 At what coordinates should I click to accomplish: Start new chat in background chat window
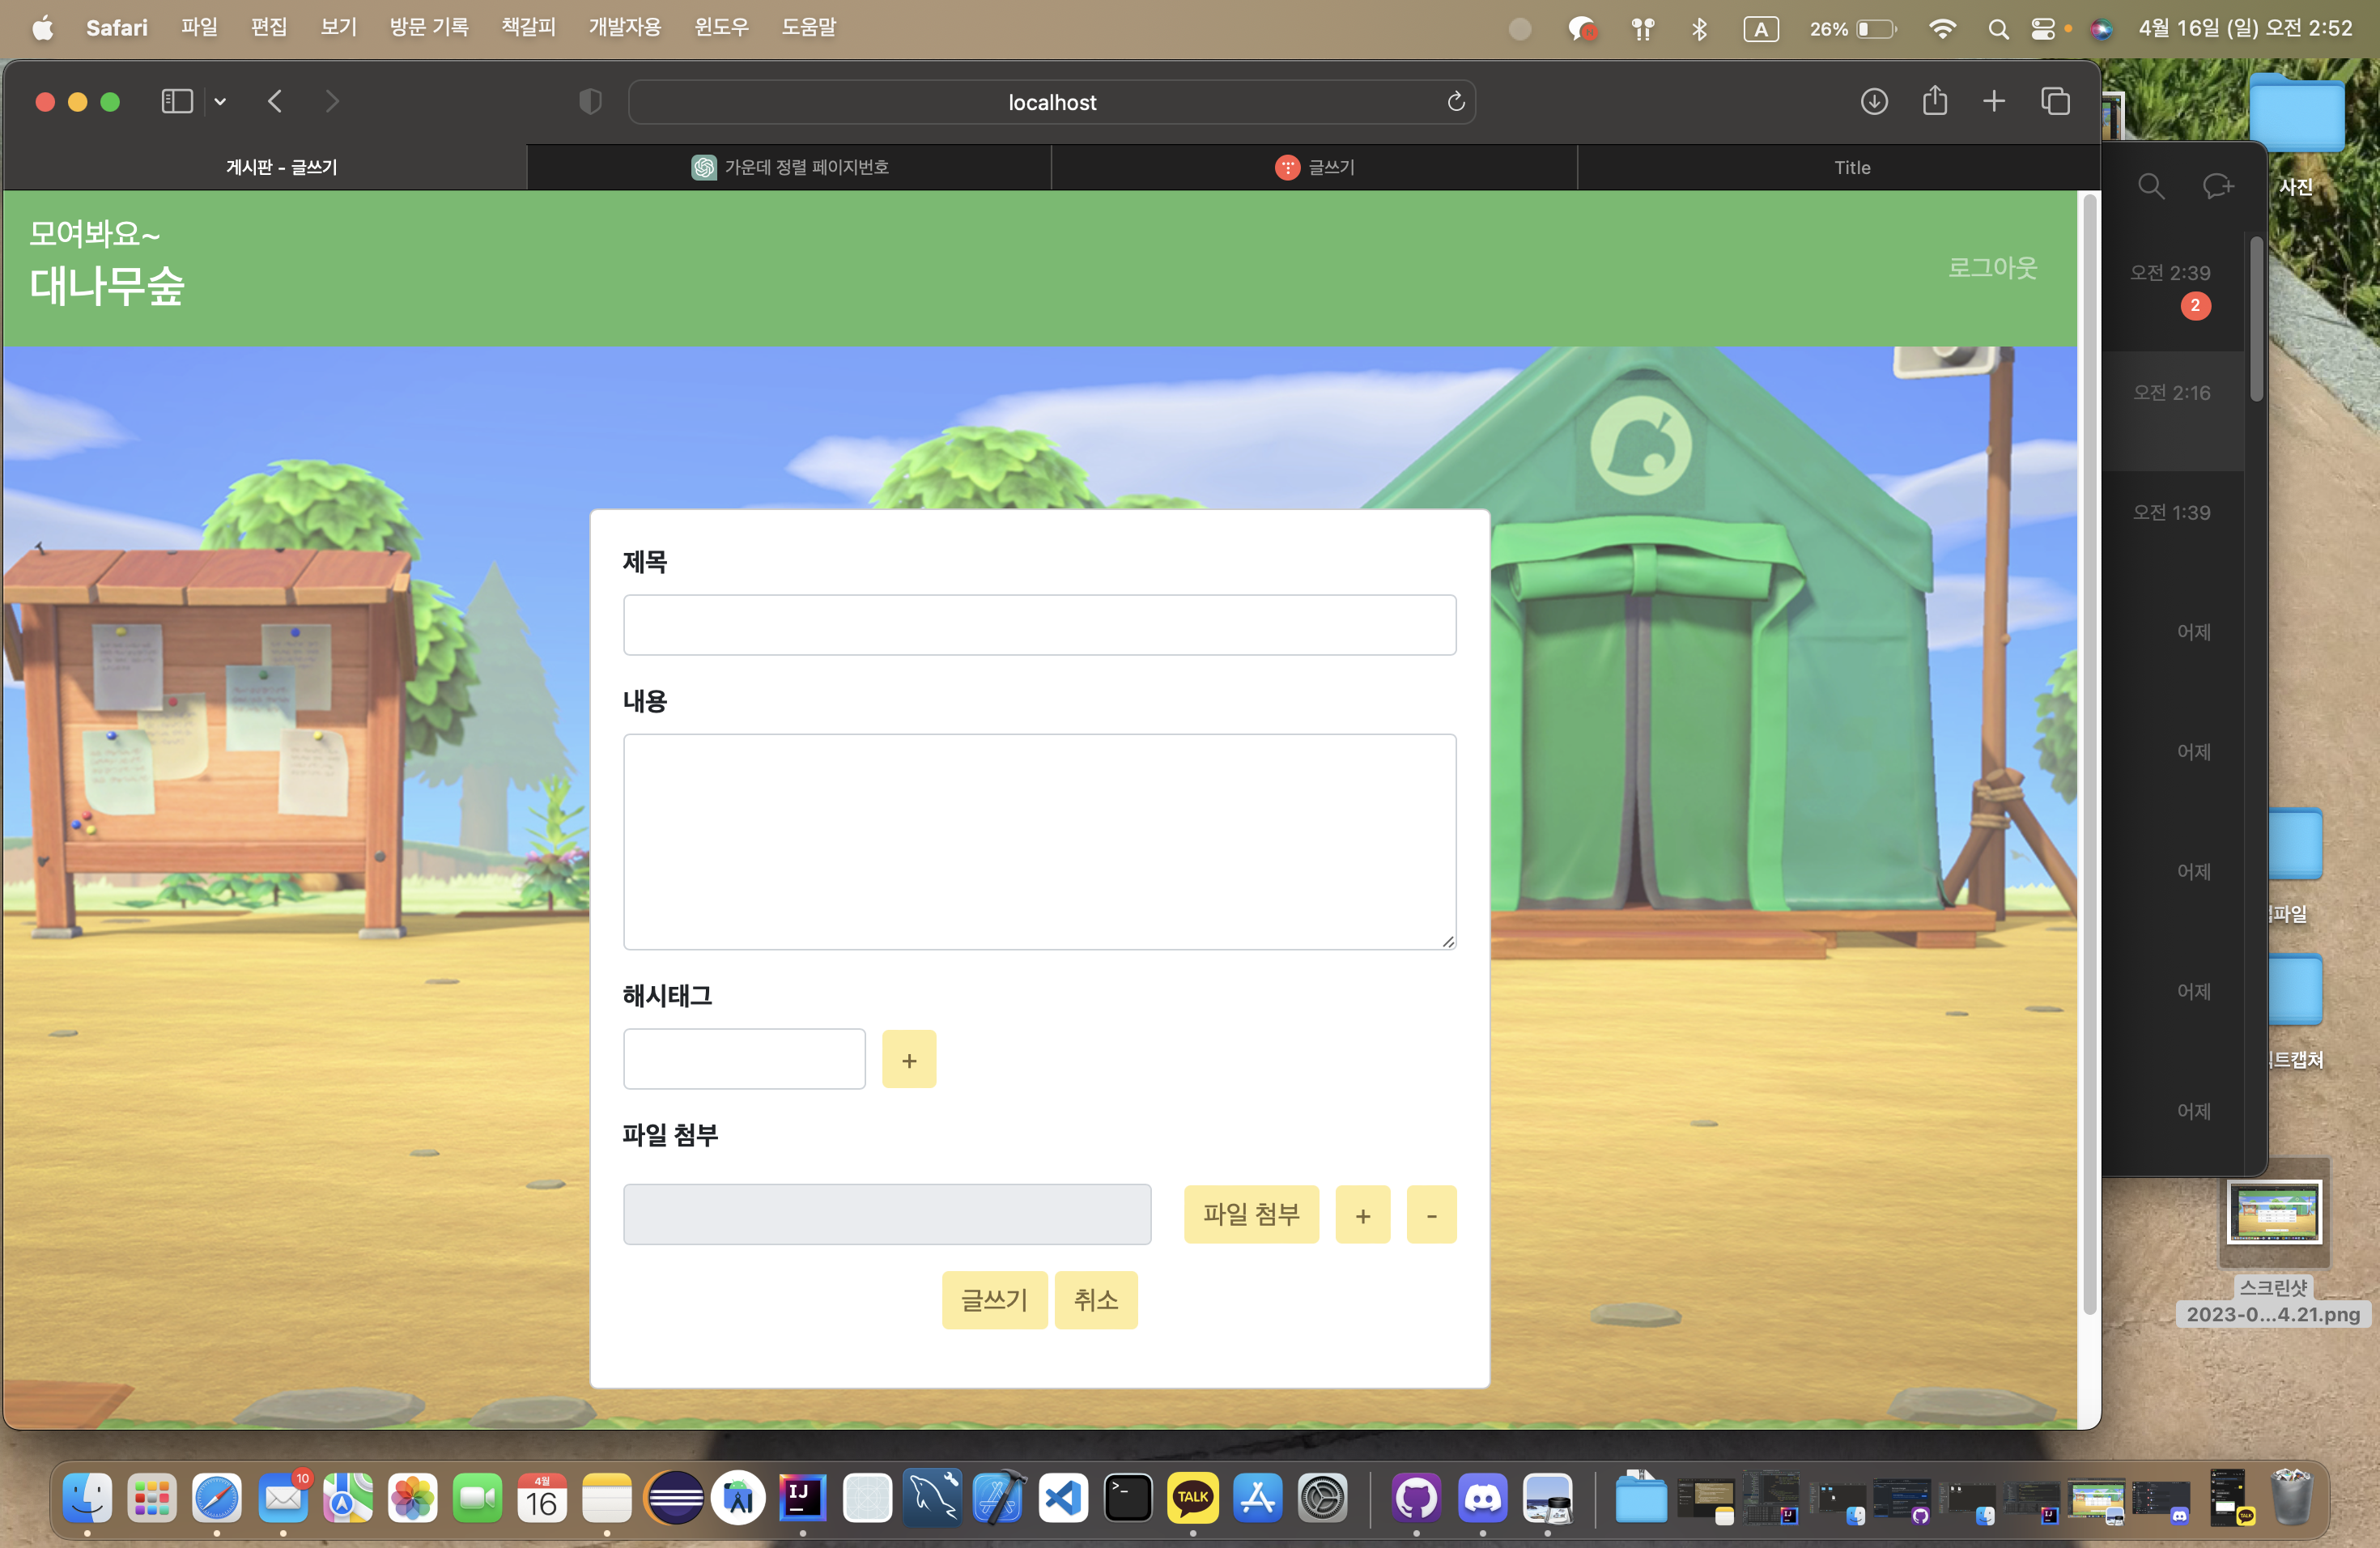2217,186
